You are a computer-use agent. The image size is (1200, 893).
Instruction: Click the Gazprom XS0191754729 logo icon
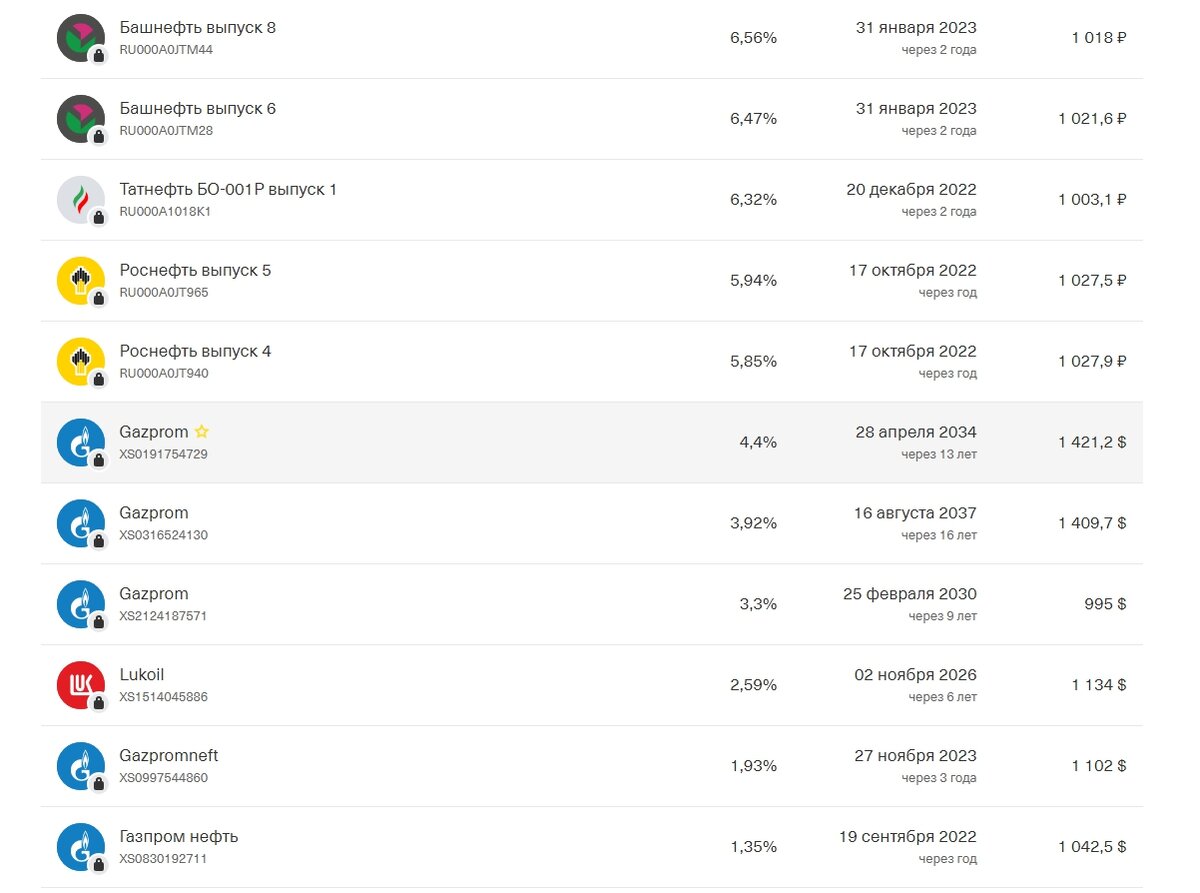click(x=81, y=443)
